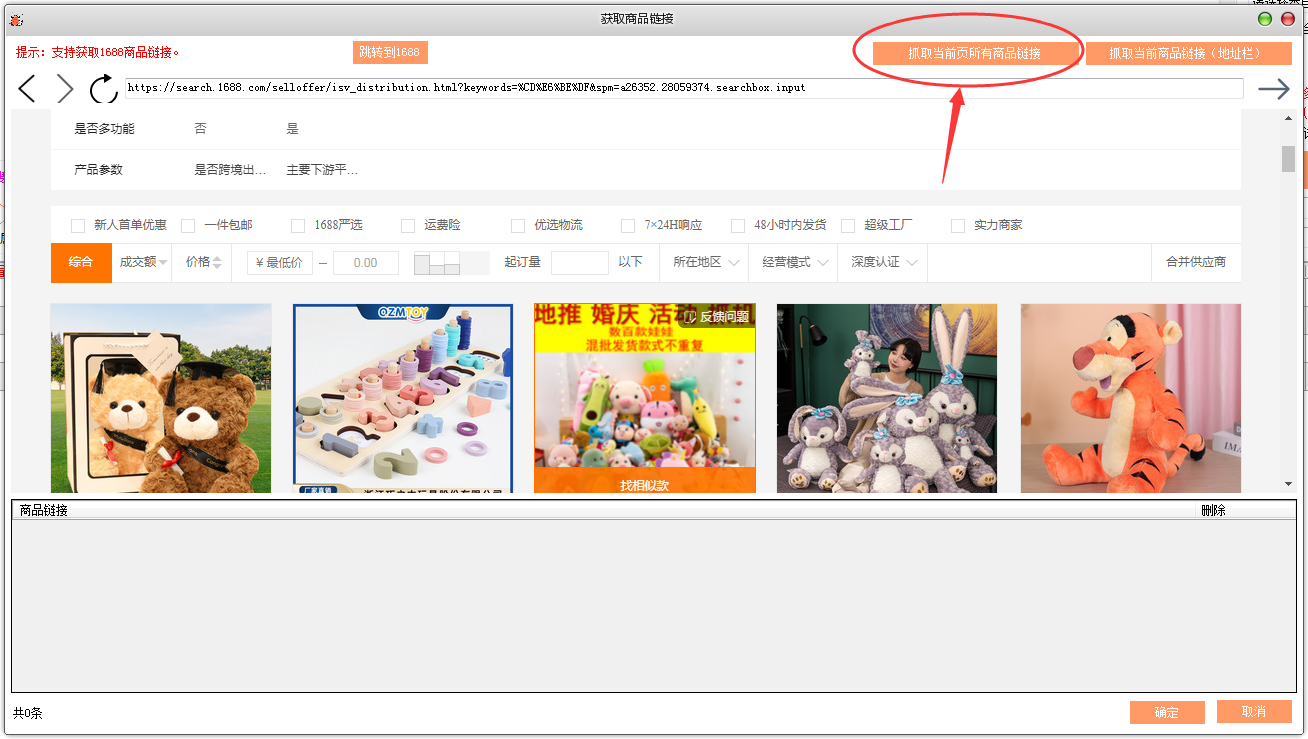Image resolution: width=1308 pixels, height=739 pixels.
Task: Check the 一件包邮 checkbox
Action: (188, 226)
